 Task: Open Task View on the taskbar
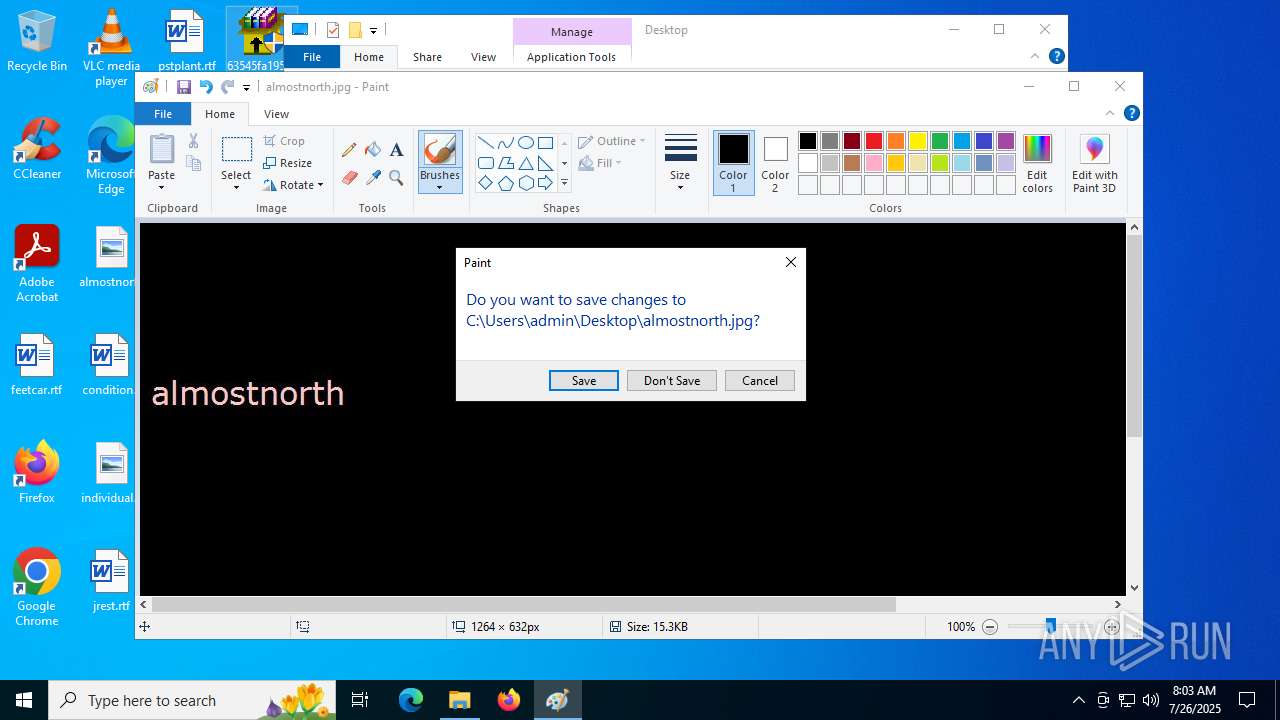(360, 700)
